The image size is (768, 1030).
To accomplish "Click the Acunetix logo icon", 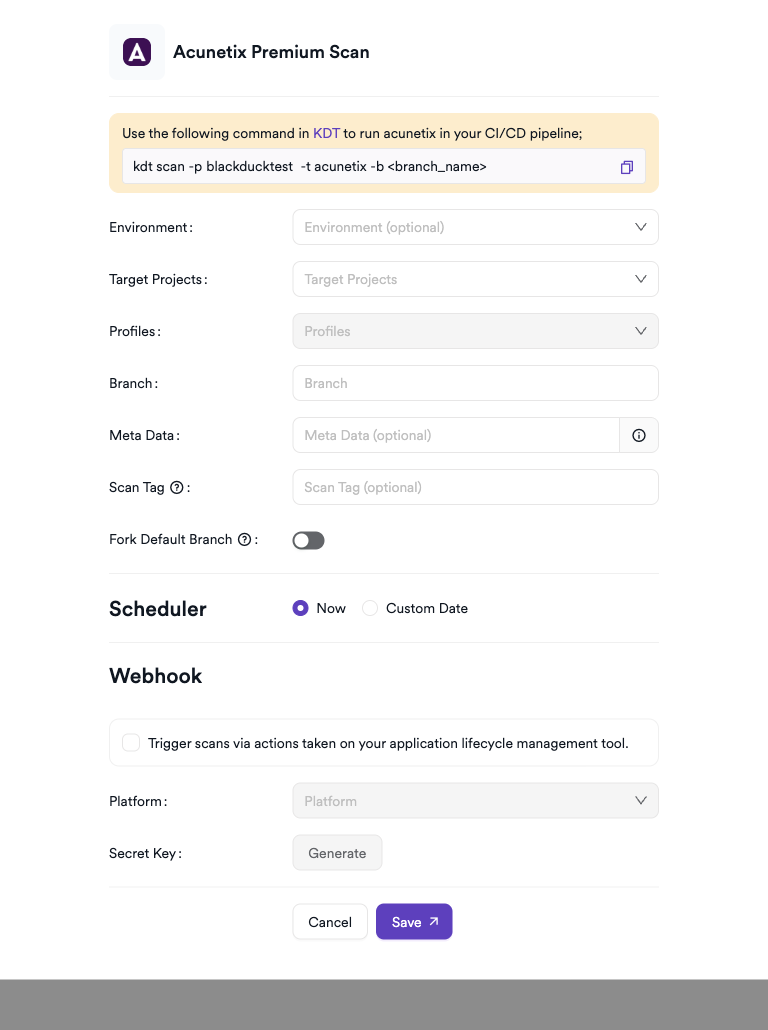I will click(x=137, y=52).
